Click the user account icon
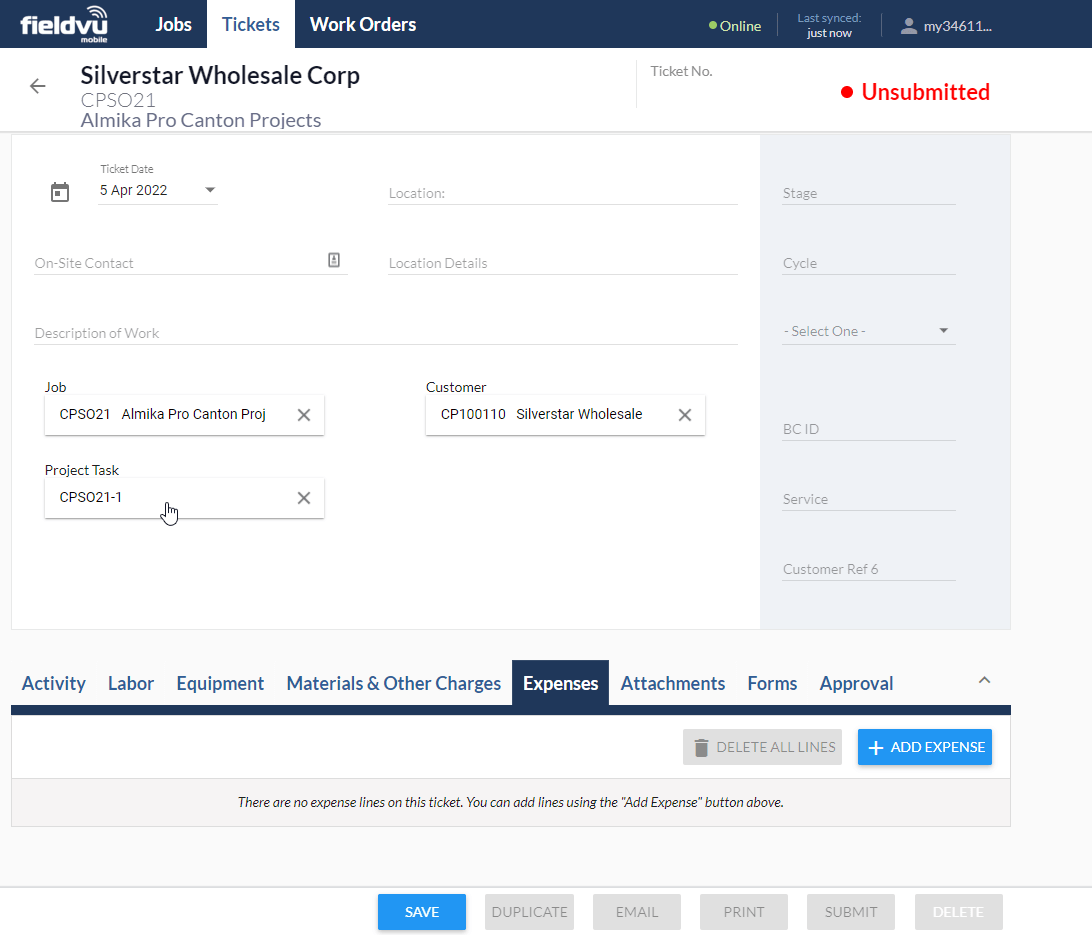 point(908,26)
